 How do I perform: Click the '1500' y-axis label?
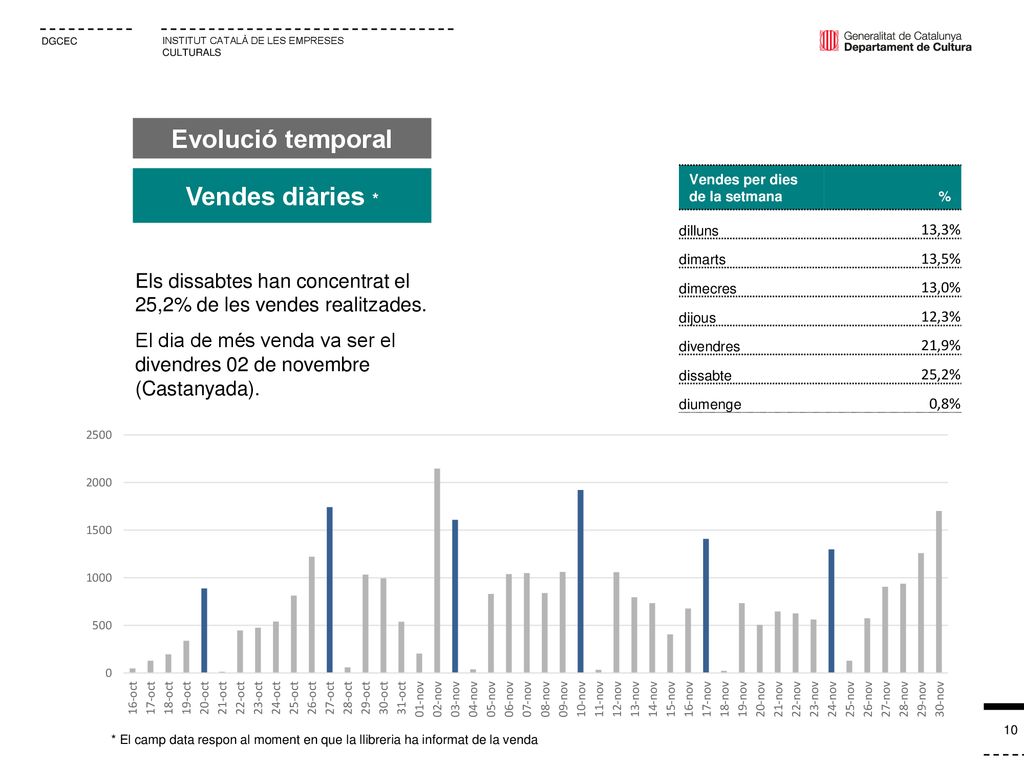coord(99,530)
